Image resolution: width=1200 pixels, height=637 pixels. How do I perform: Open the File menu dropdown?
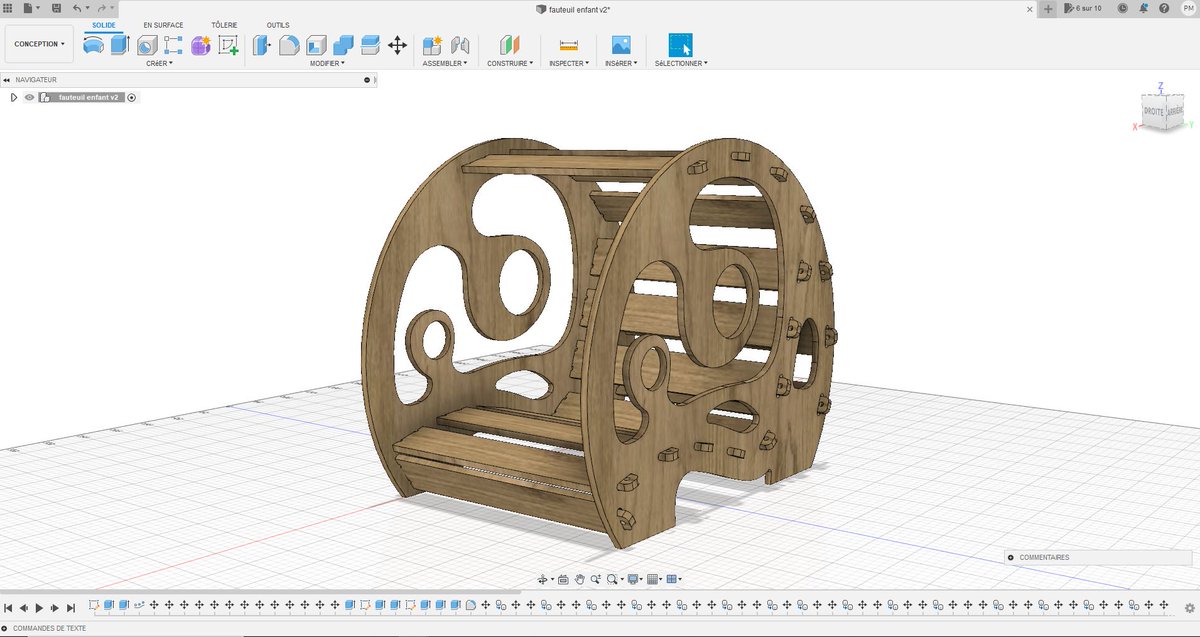point(32,8)
